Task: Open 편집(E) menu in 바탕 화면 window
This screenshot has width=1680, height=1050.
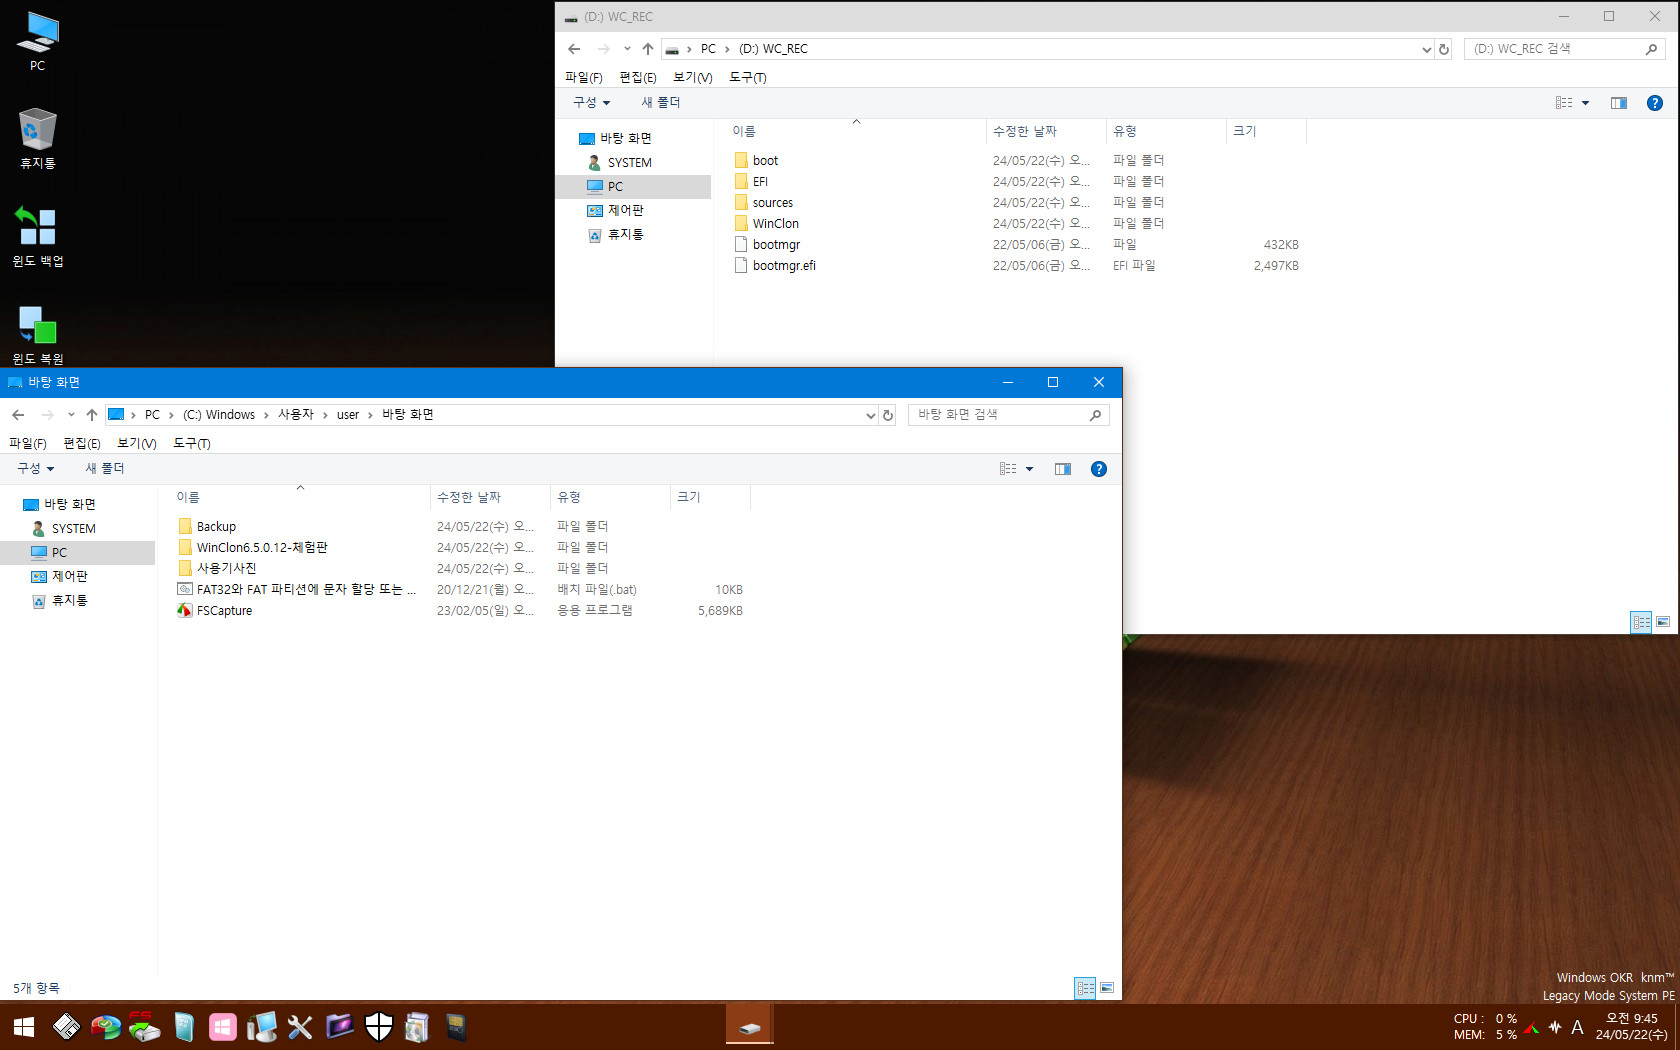Action: (x=81, y=443)
